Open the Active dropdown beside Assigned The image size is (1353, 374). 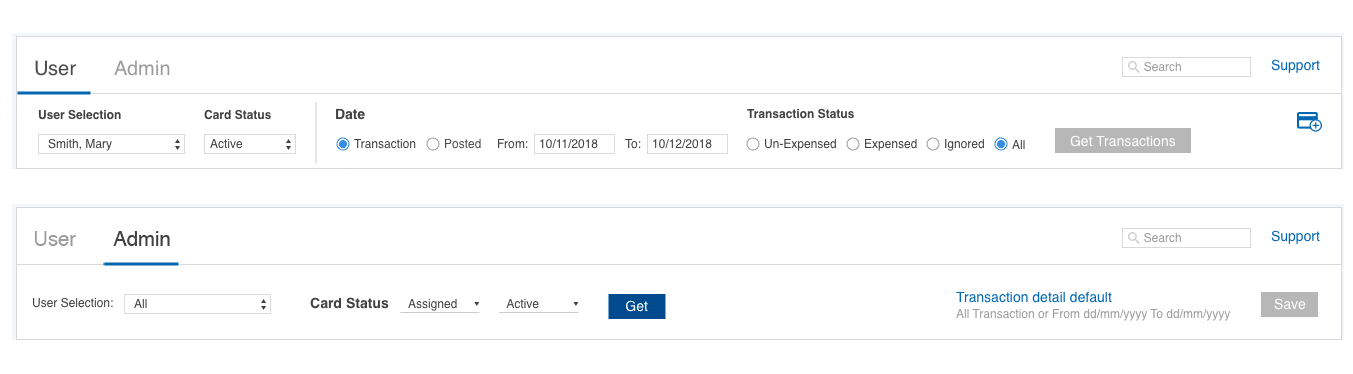(539, 304)
